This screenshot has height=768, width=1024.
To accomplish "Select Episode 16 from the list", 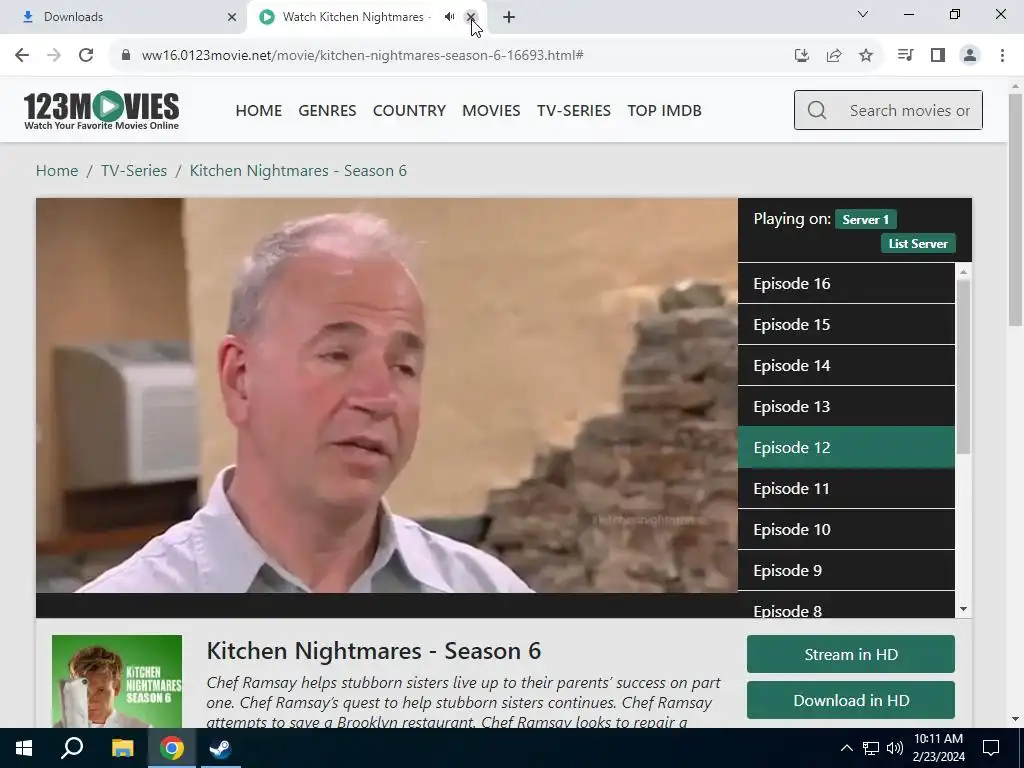I will pyautogui.click(x=846, y=283).
